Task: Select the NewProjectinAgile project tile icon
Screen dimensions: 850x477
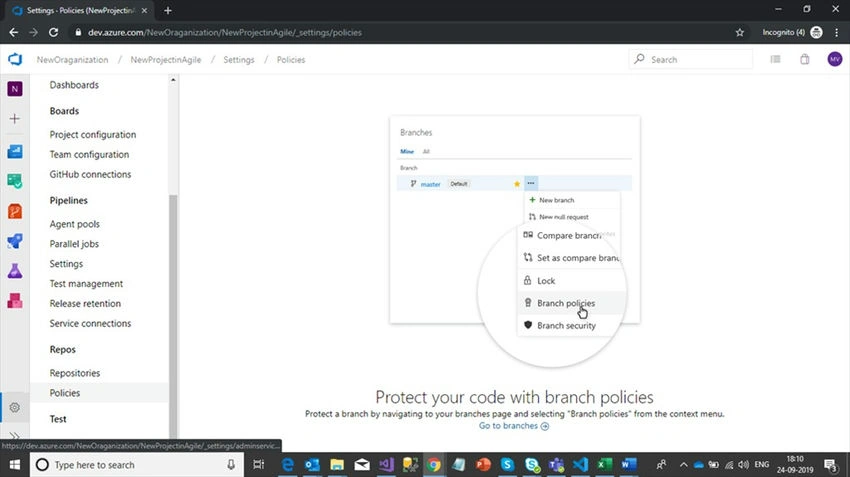Action: [x=15, y=89]
